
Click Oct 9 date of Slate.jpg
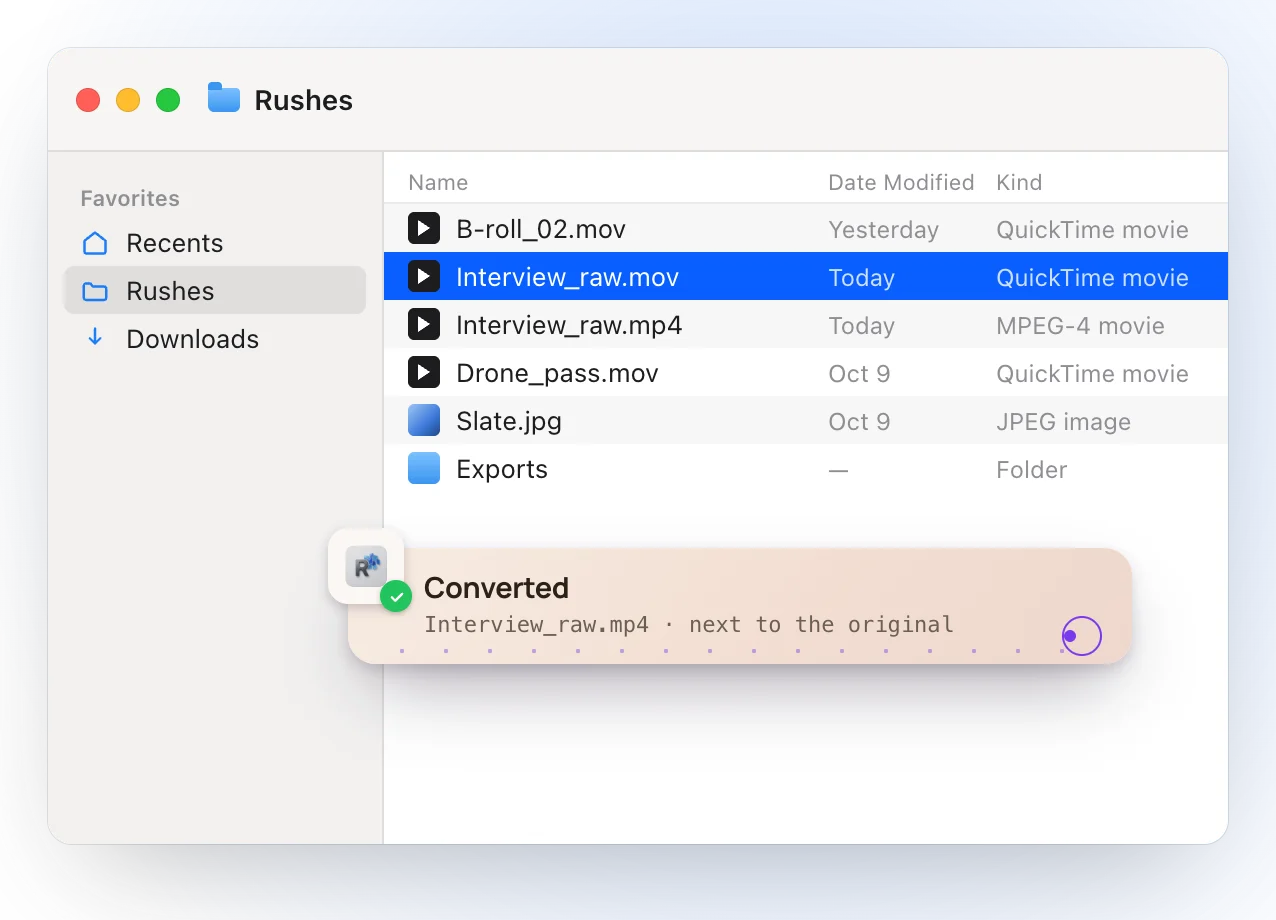[859, 421]
